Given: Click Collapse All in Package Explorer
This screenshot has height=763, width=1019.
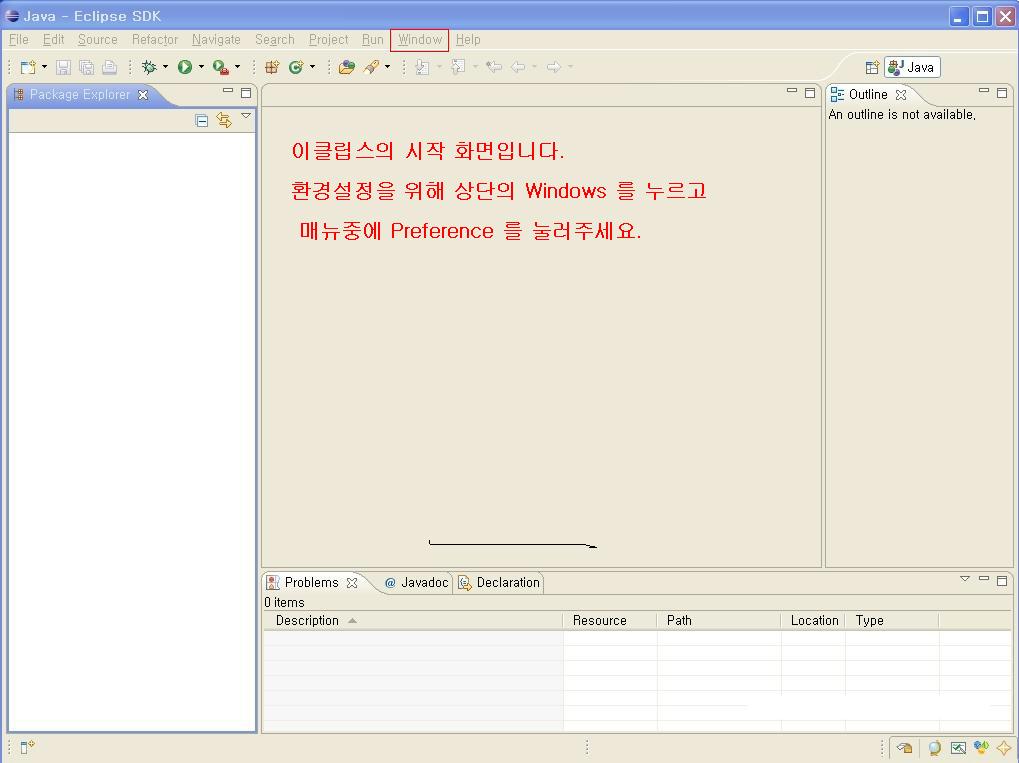Looking at the screenshot, I should coord(201,120).
